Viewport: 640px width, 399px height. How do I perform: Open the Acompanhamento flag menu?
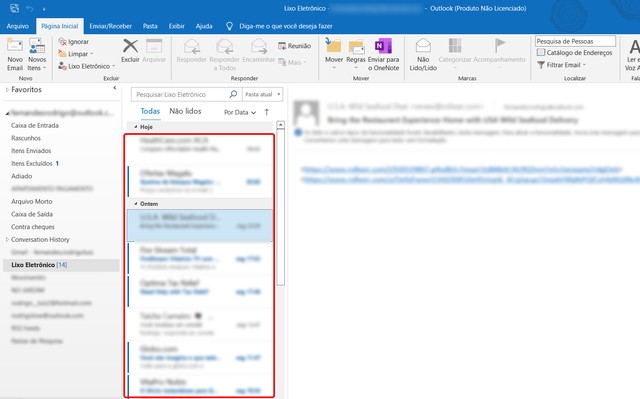(499, 54)
